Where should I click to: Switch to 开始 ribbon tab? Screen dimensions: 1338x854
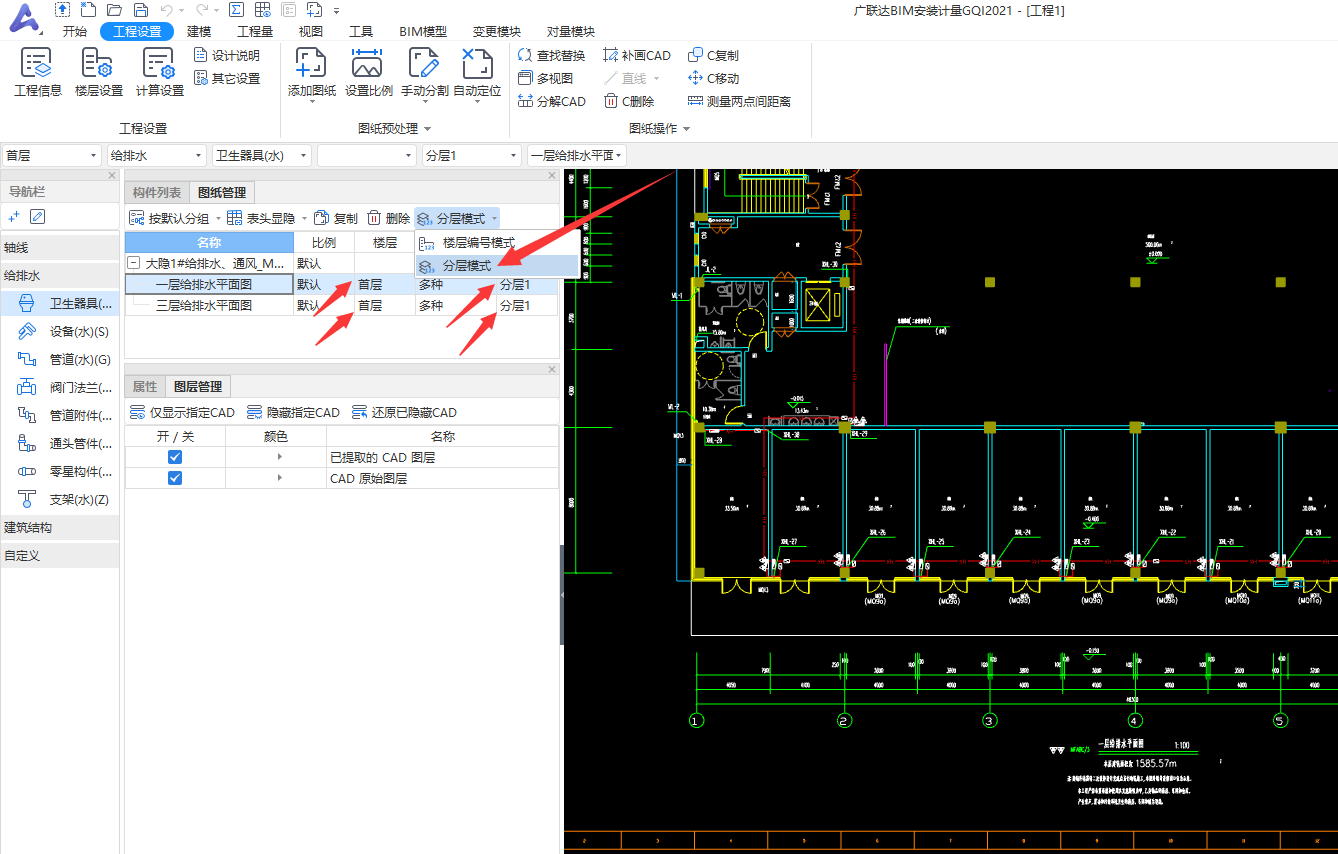click(x=75, y=31)
